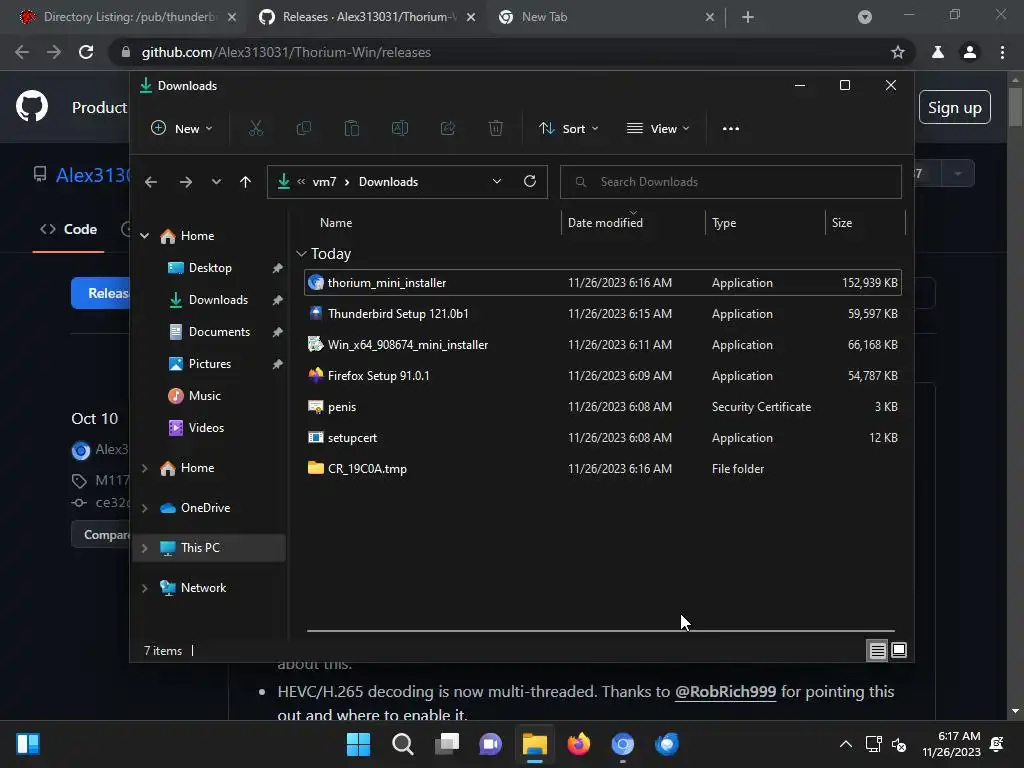Open taskbar Search
This screenshot has width=1024, height=768.
[402, 744]
